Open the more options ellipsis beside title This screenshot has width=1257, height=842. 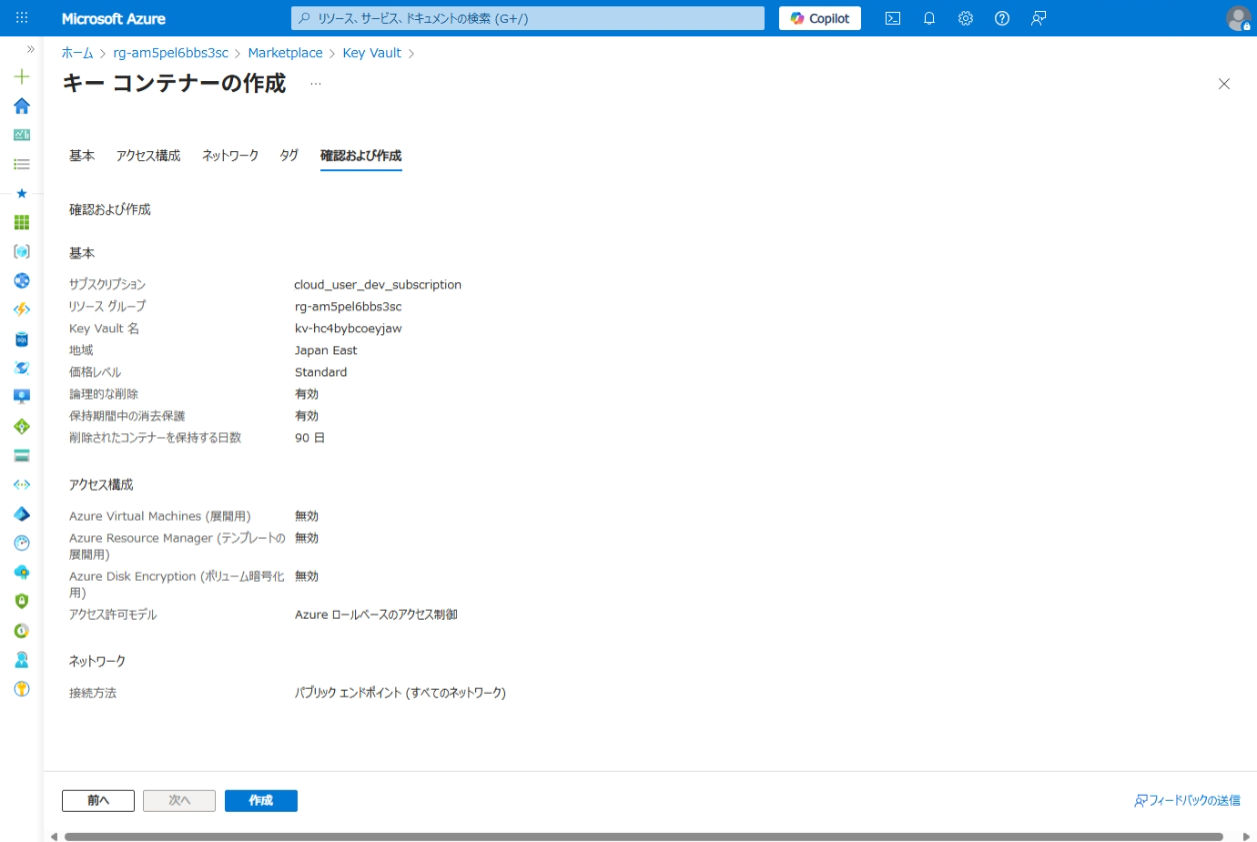[x=316, y=84]
